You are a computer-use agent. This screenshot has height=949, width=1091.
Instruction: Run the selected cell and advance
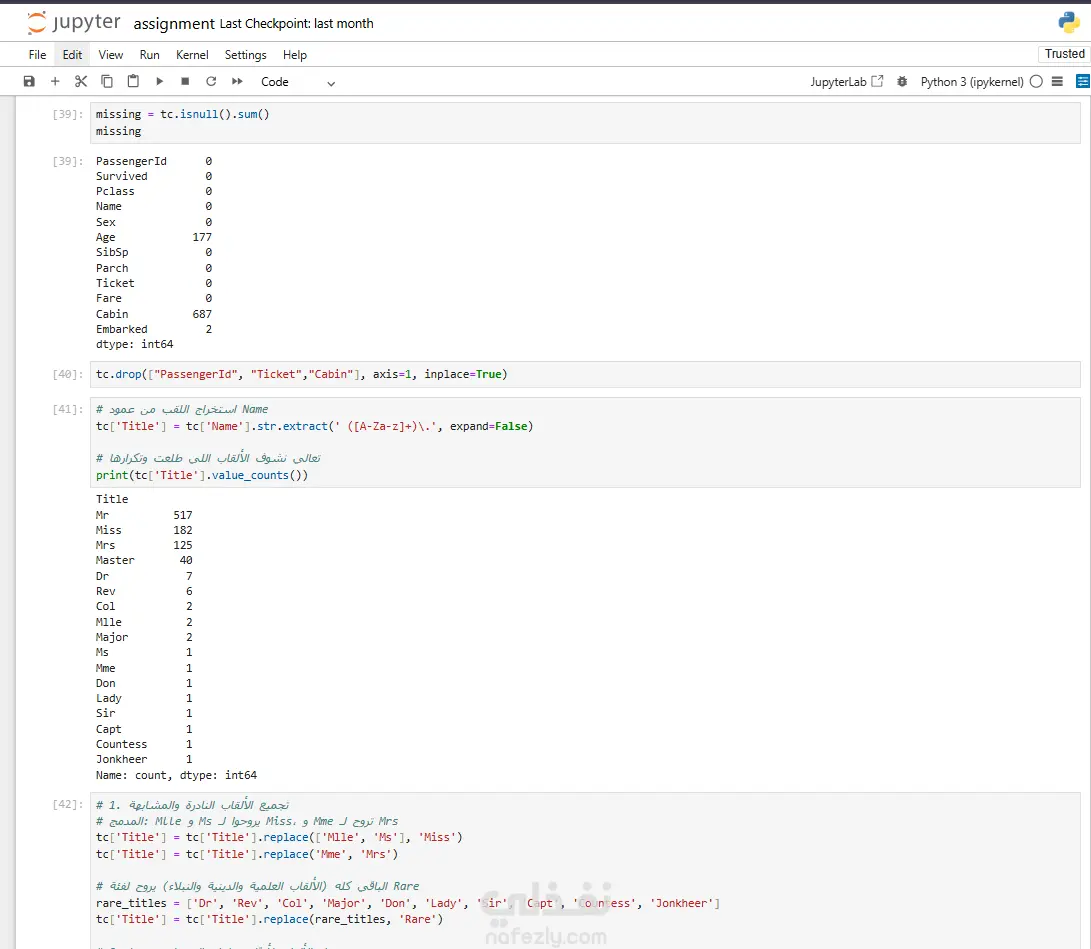click(159, 81)
